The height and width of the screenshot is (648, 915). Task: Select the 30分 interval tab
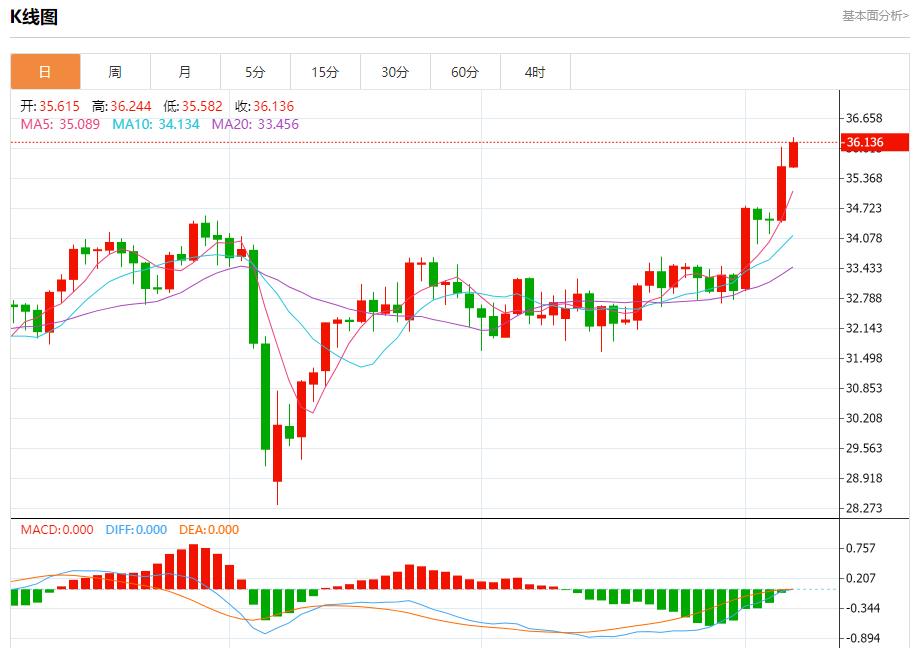tap(395, 72)
